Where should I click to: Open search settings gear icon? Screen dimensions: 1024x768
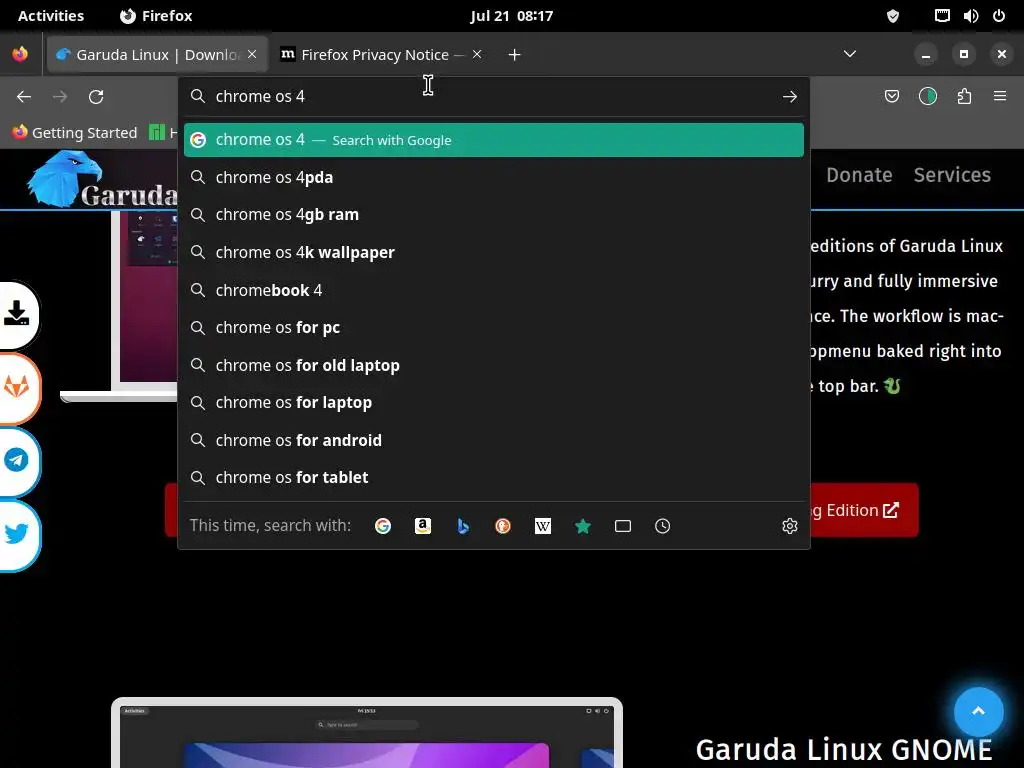click(x=790, y=526)
